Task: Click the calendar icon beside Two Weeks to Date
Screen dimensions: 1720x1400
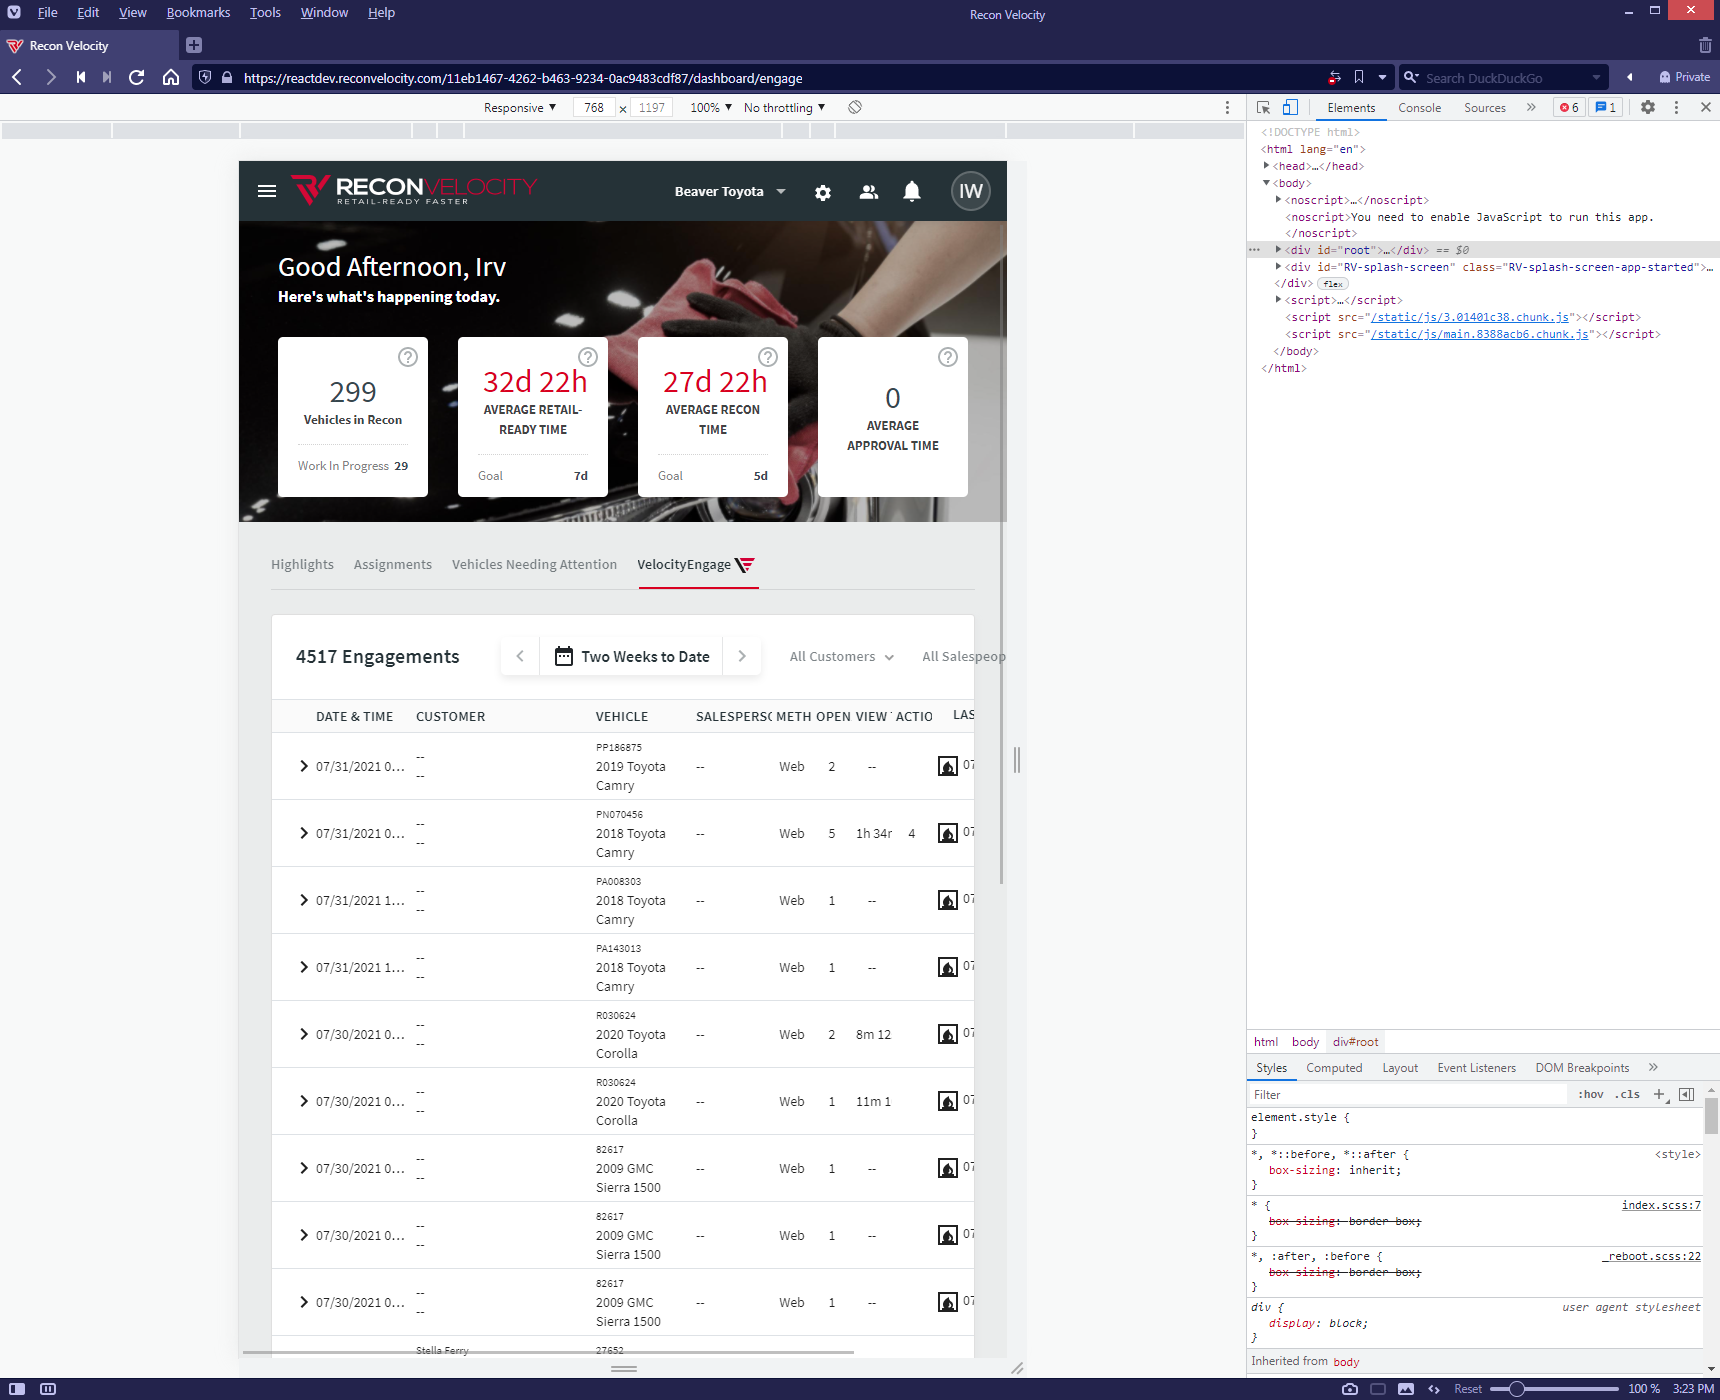Action: coord(564,656)
